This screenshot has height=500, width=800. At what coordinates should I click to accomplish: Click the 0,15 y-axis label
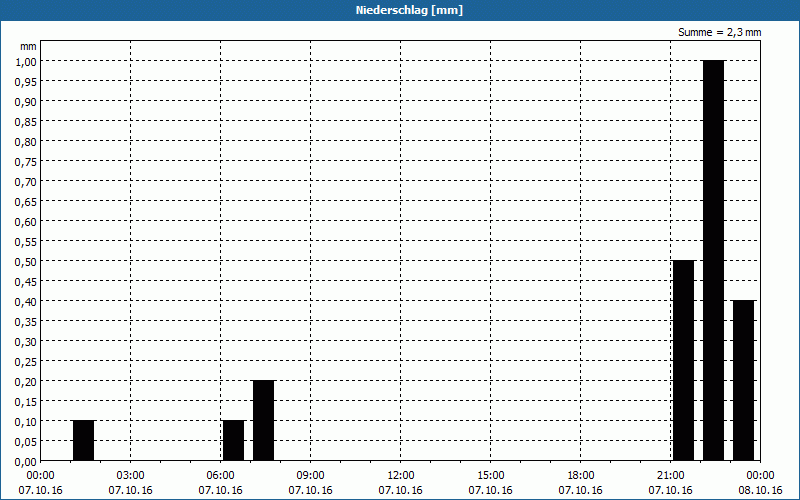(26, 402)
